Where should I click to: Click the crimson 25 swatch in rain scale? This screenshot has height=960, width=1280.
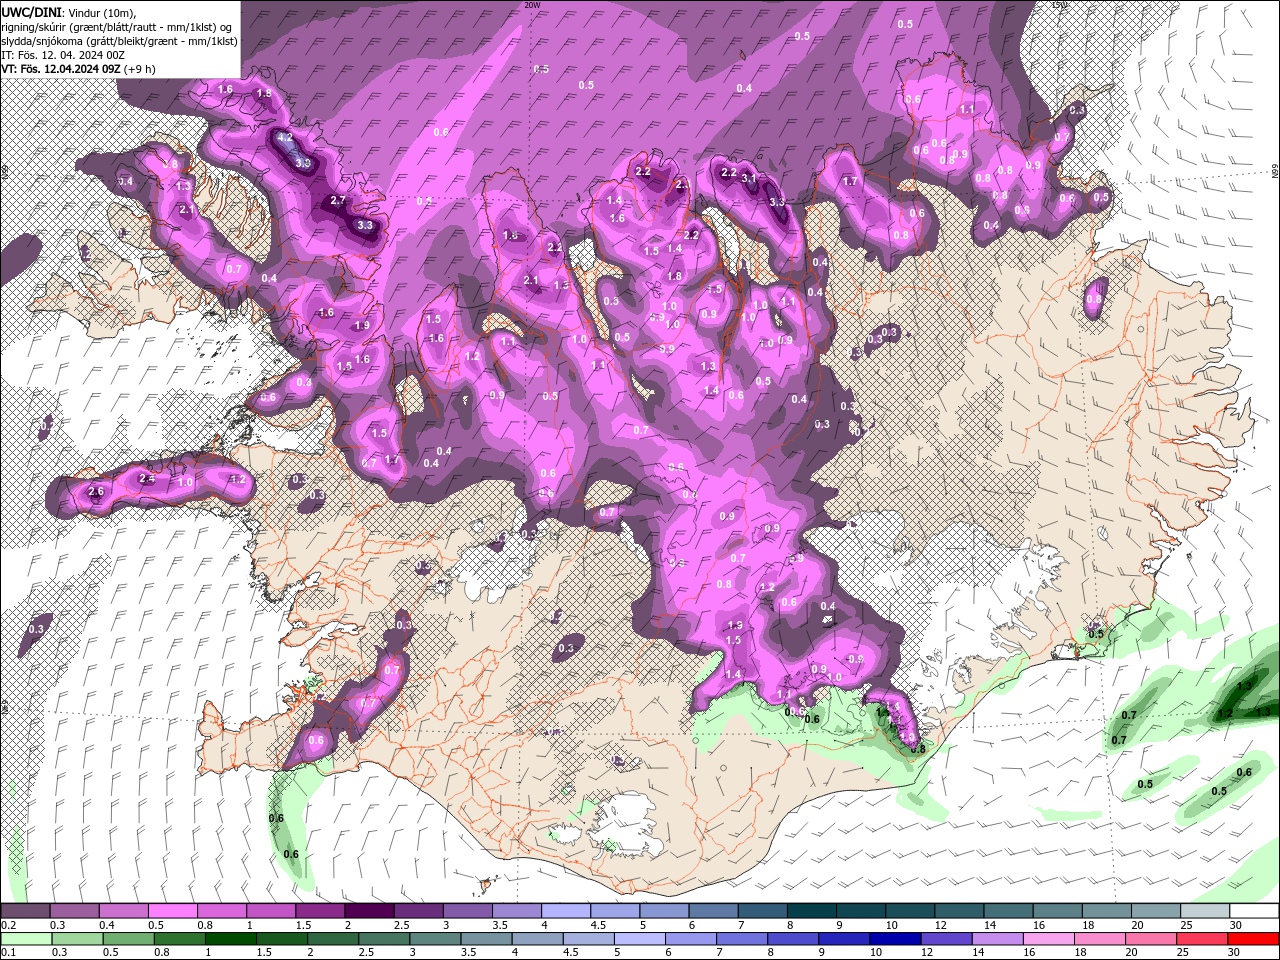click(x=1203, y=939)
